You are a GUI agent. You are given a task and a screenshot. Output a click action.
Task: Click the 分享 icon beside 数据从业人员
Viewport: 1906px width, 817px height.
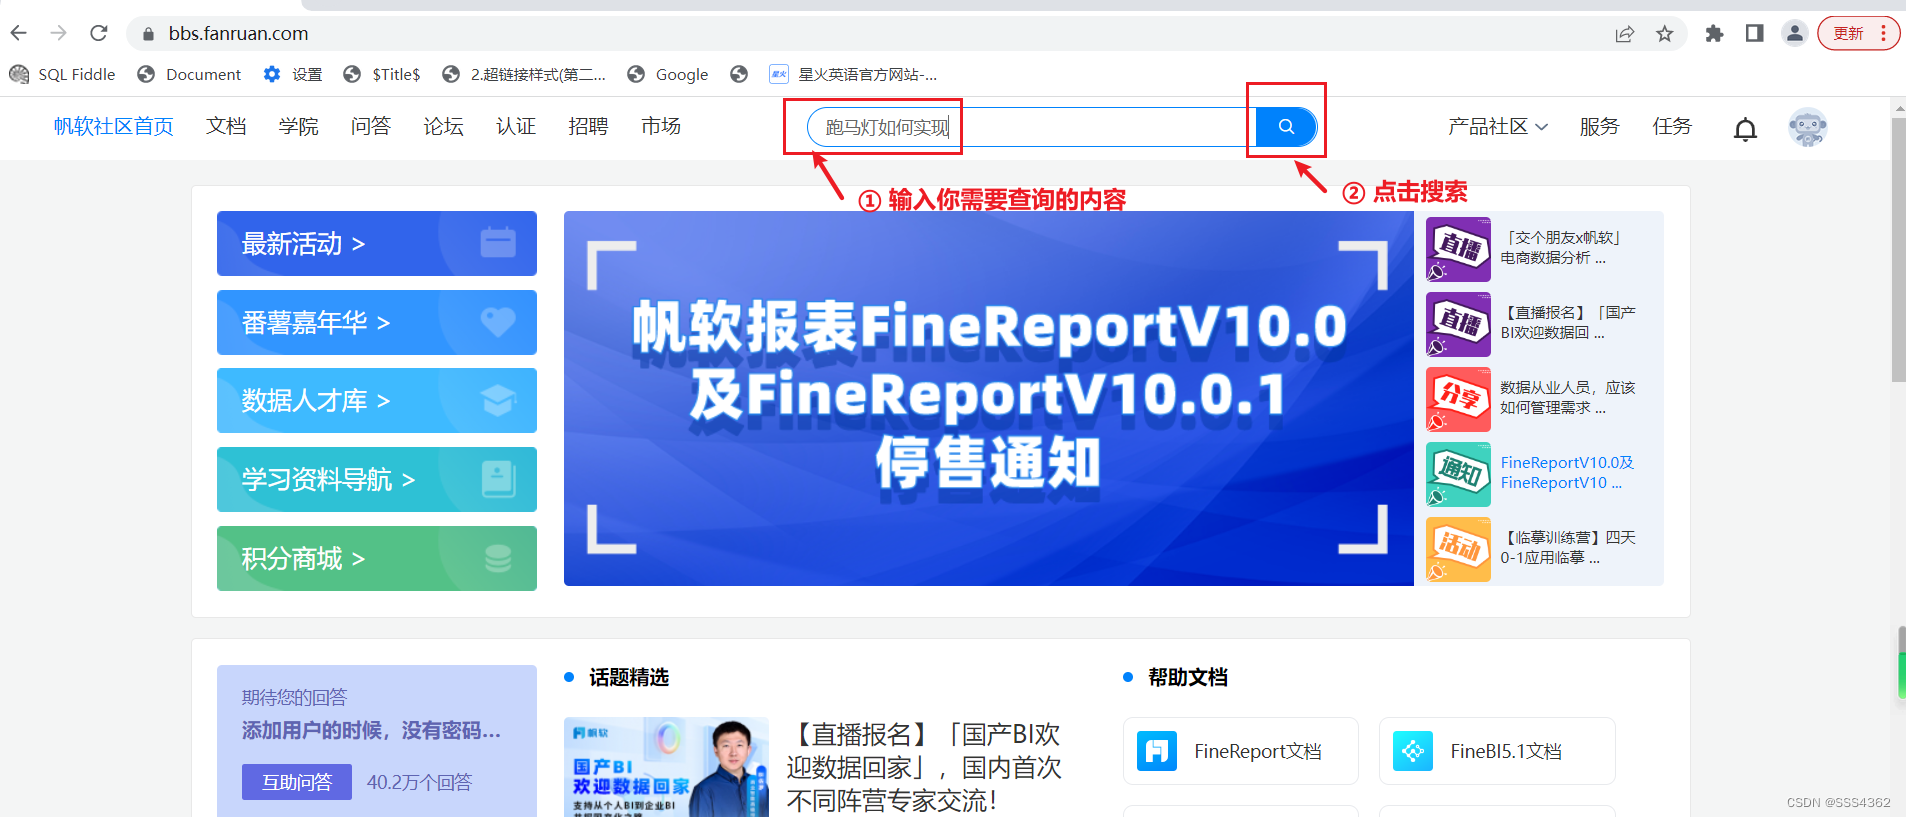tap(1458, 399)
